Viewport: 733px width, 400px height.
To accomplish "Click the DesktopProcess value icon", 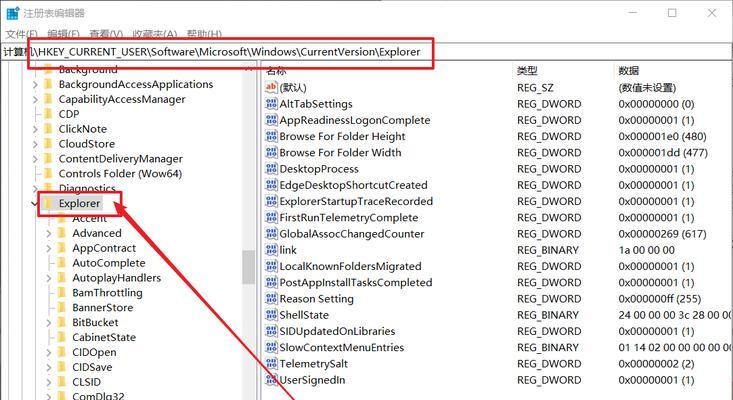I will coord(271,169).
